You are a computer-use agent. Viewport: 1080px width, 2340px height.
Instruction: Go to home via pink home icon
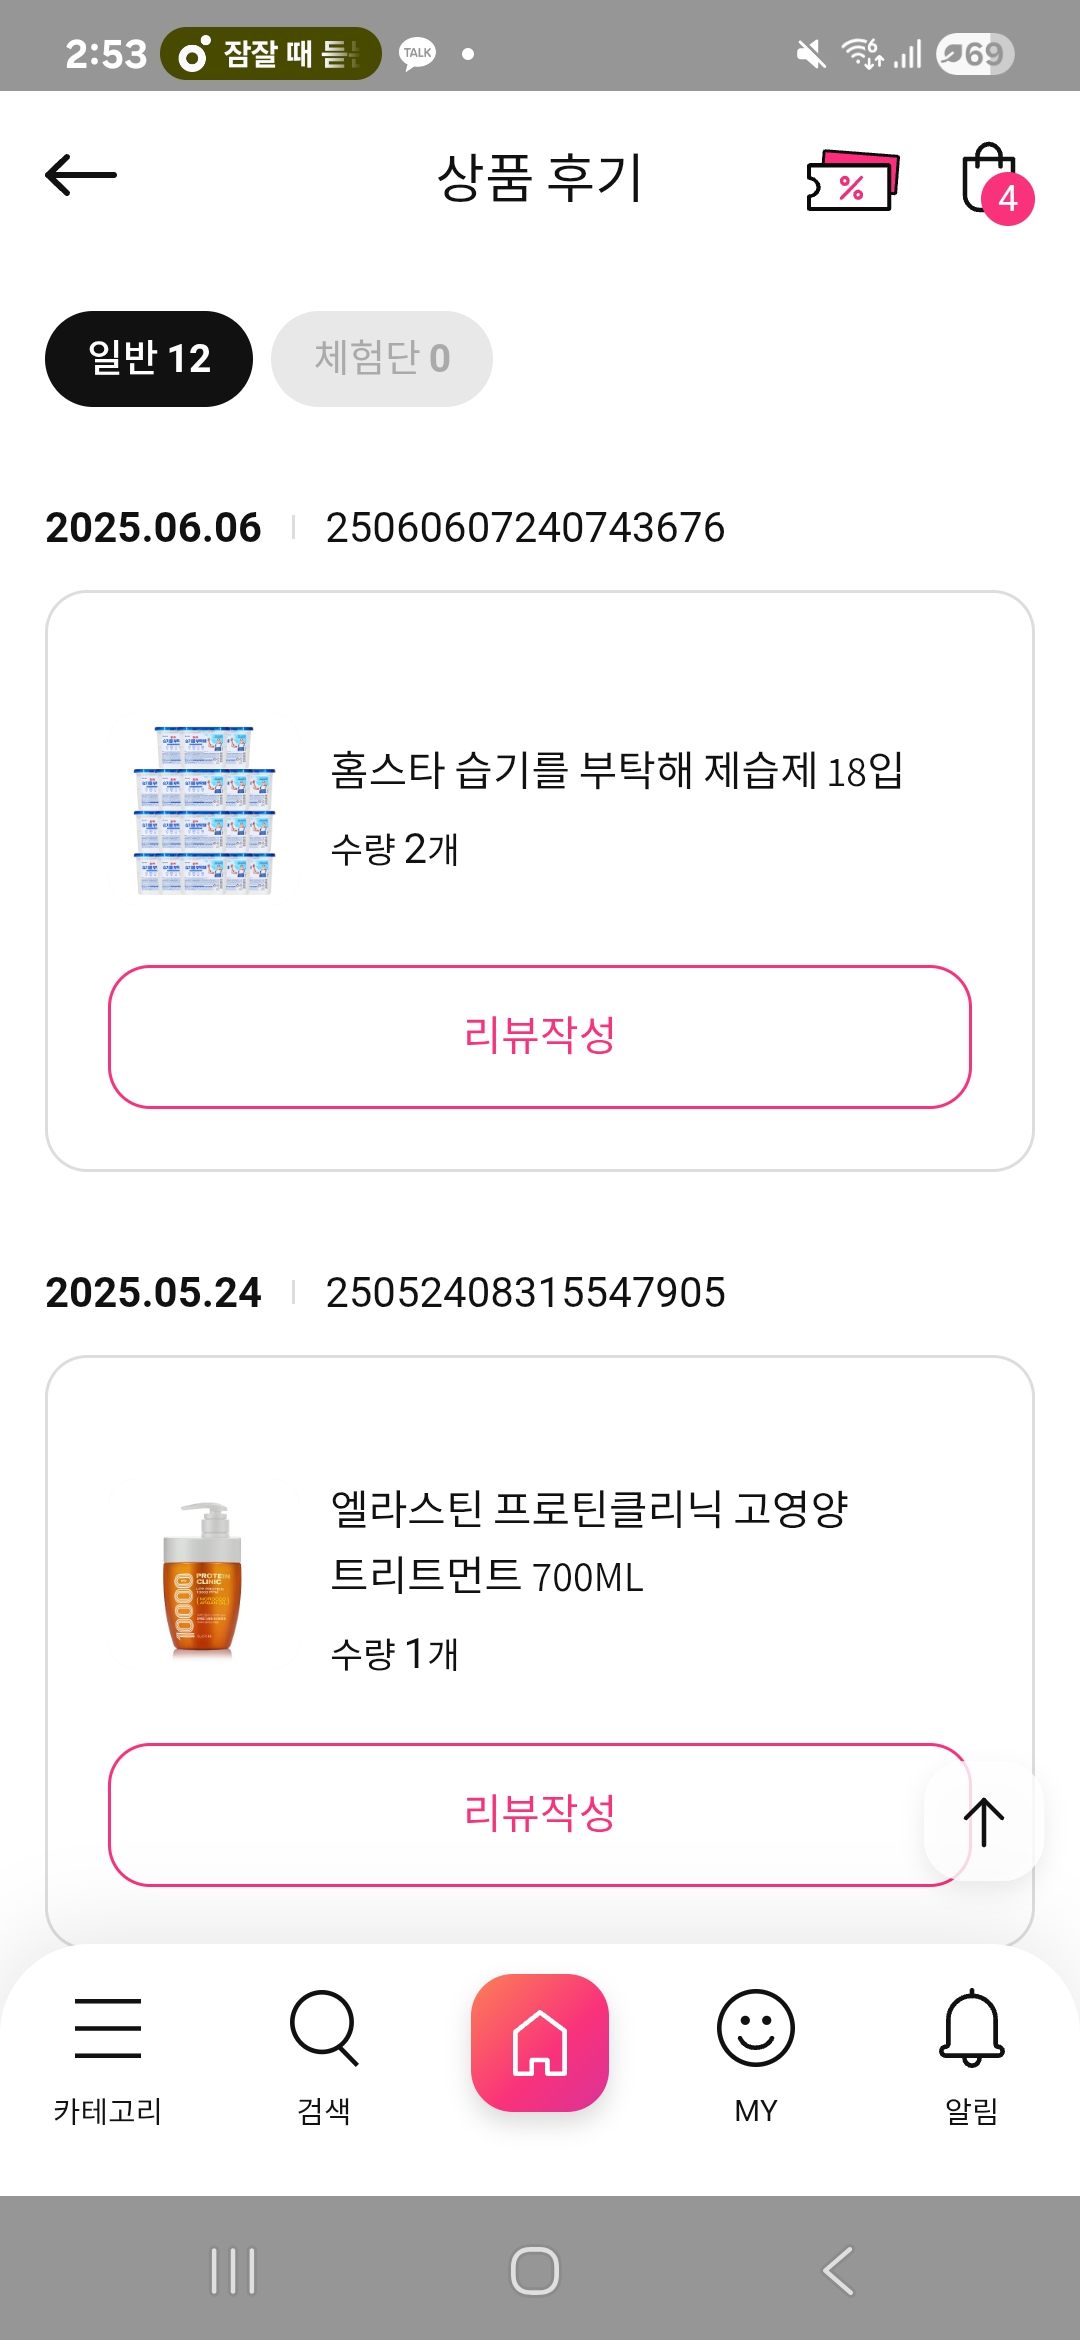540,2043
